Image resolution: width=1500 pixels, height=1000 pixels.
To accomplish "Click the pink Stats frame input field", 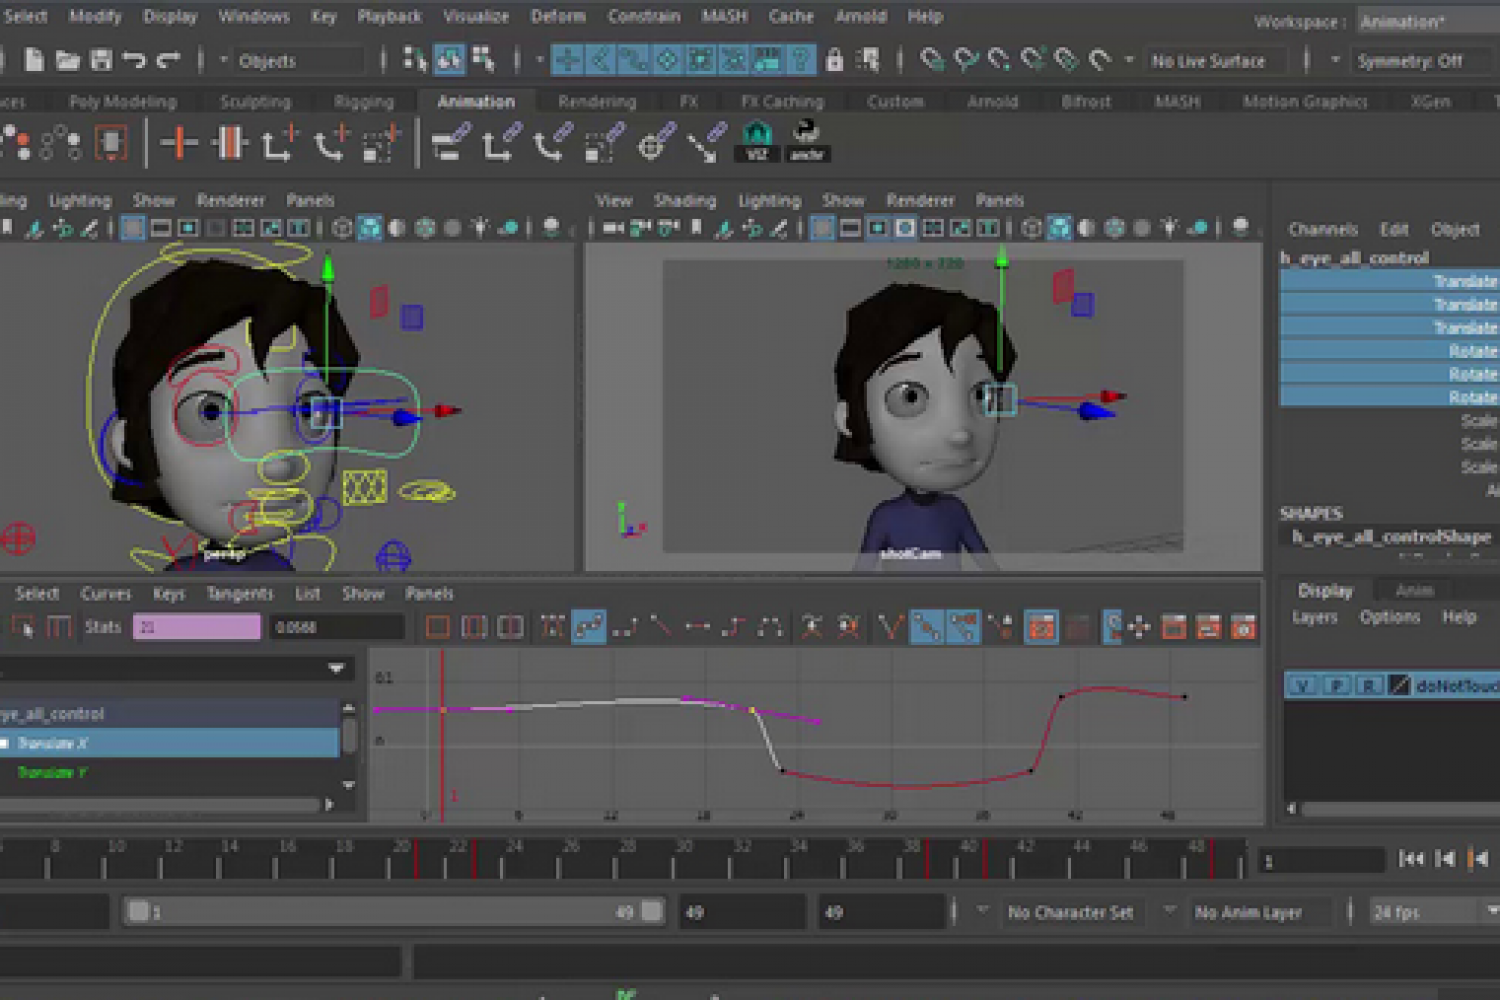I will 196,627.
